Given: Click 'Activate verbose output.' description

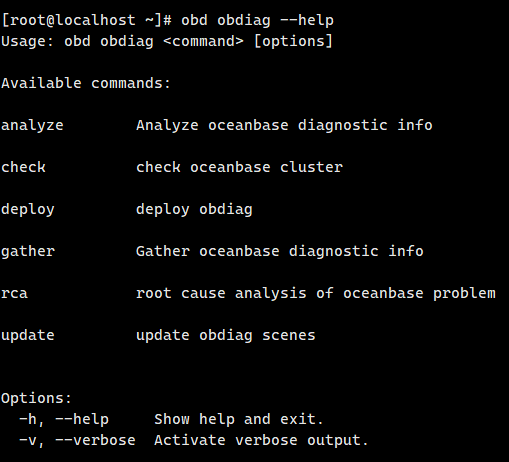Looking at the screenshot, I should coord(261,440).
